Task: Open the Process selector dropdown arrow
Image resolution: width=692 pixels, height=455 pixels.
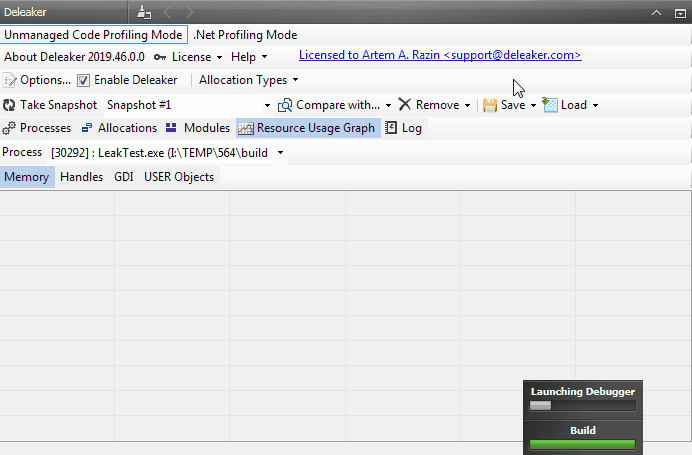Action: tap(280, 153)
